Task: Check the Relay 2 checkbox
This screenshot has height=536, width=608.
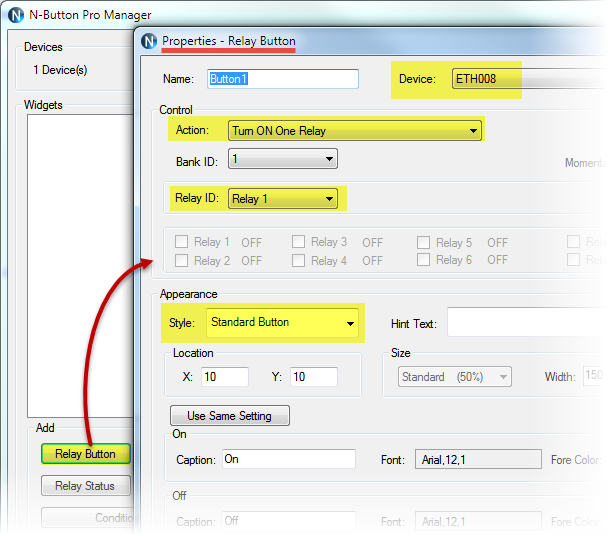Action: (181, 260)
